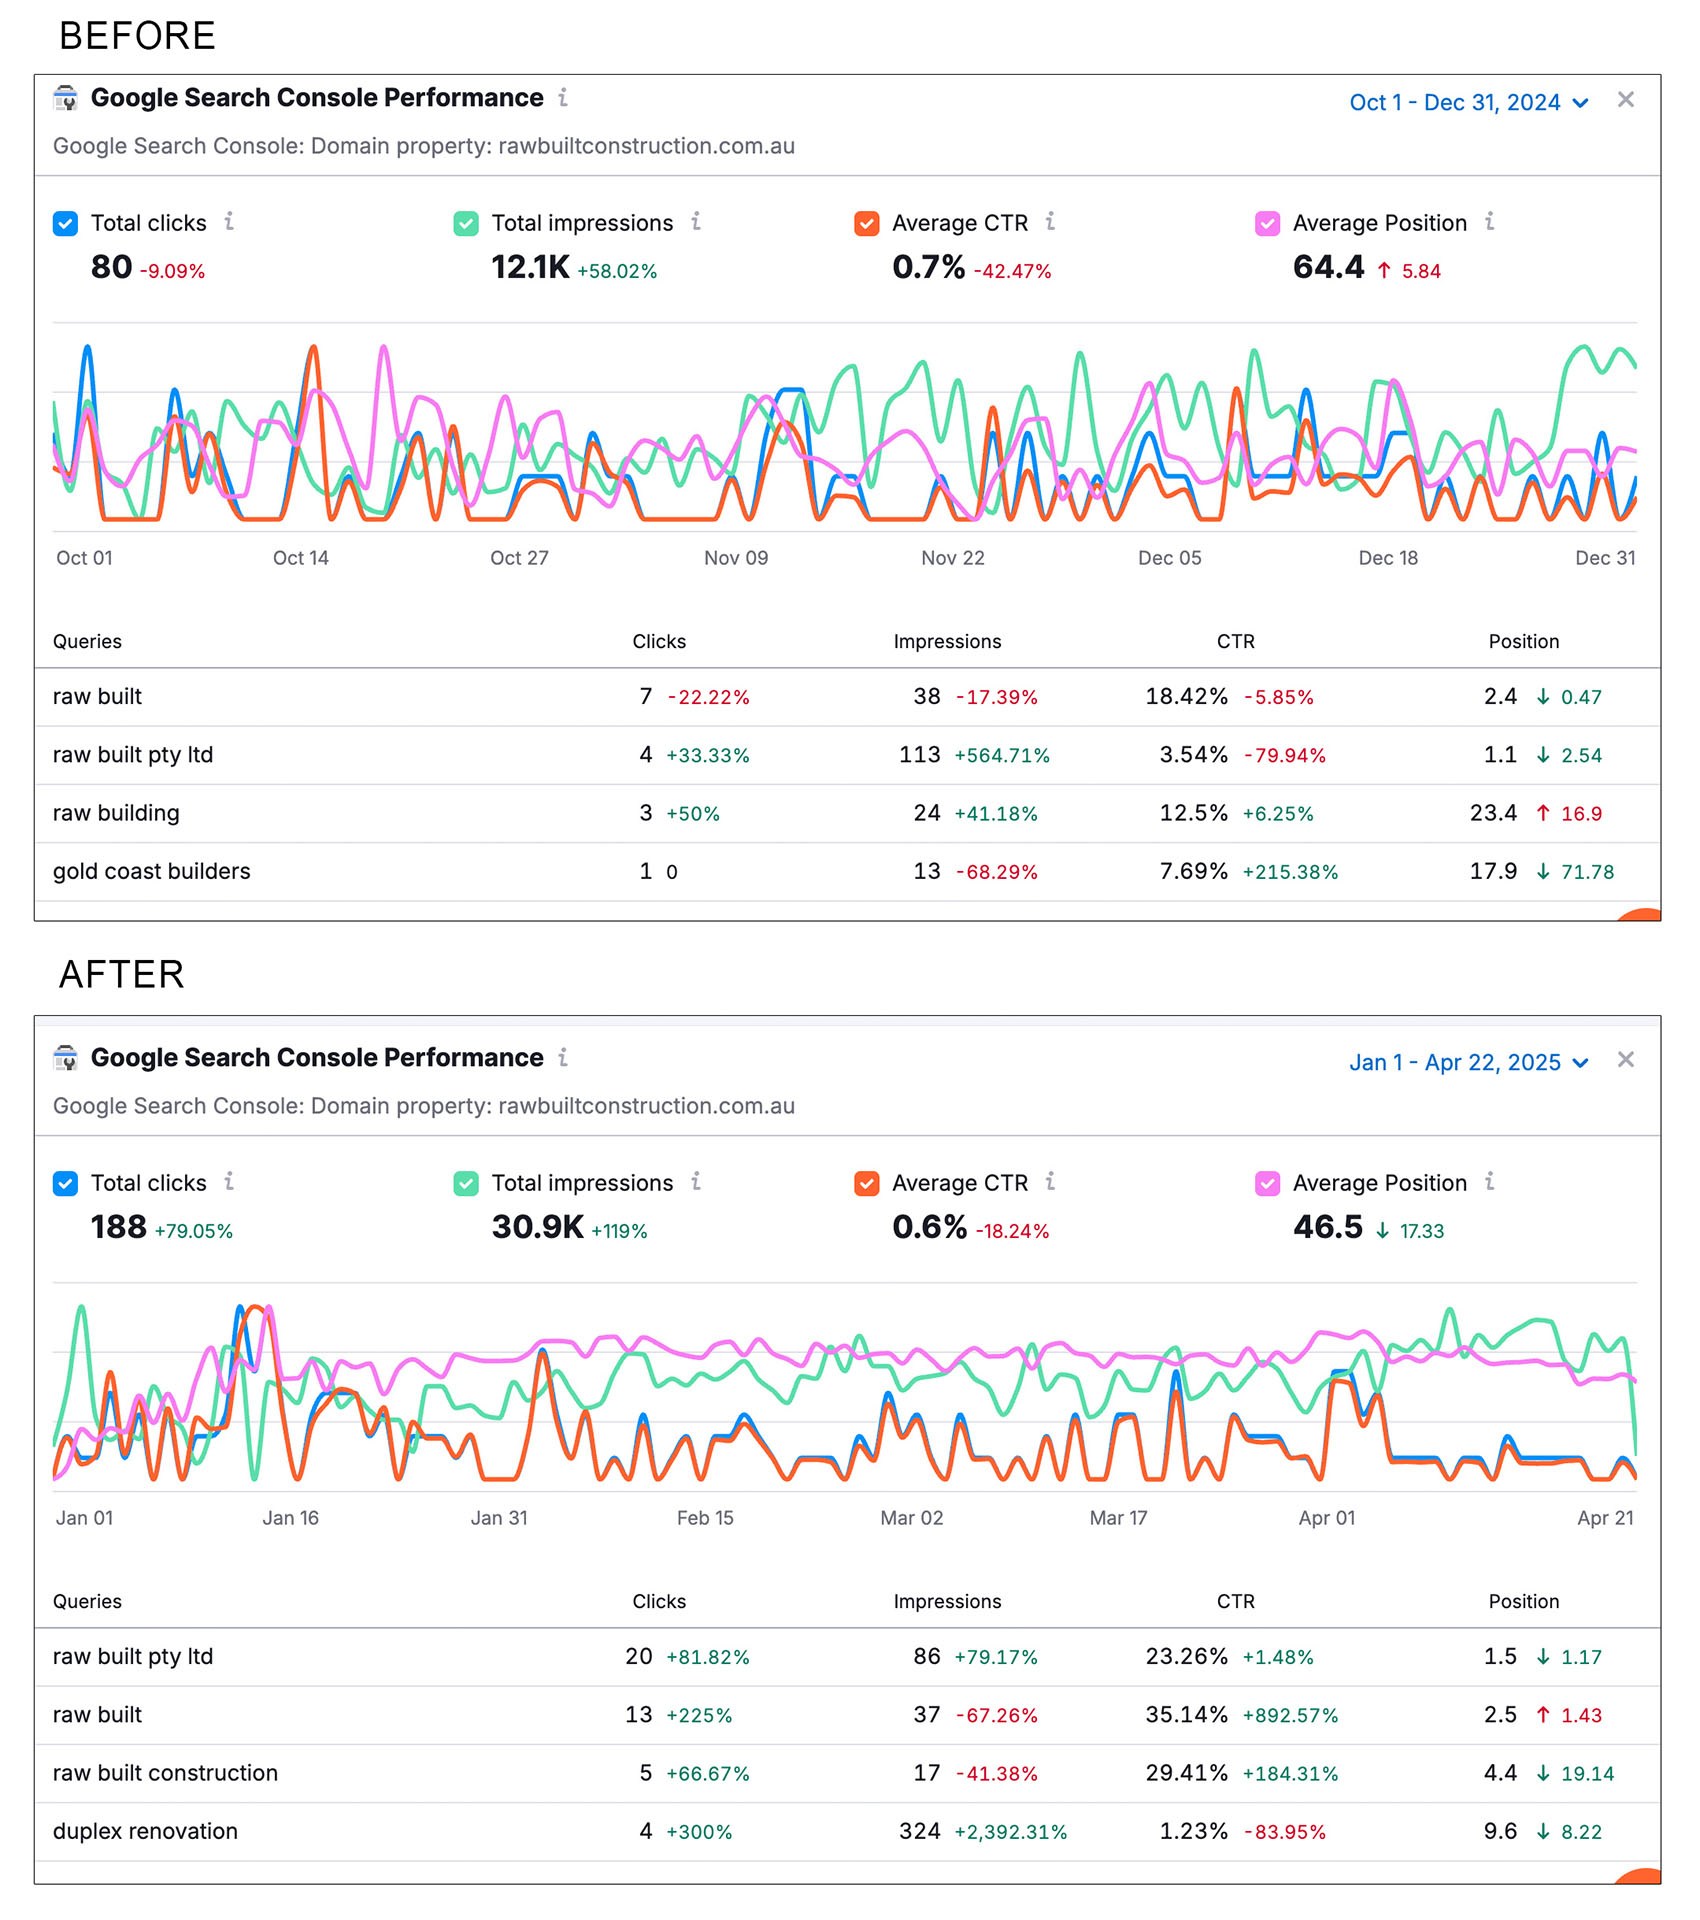Click the Dec 18 axis label
The image size is (1700, 1920).
(1388, 558)
